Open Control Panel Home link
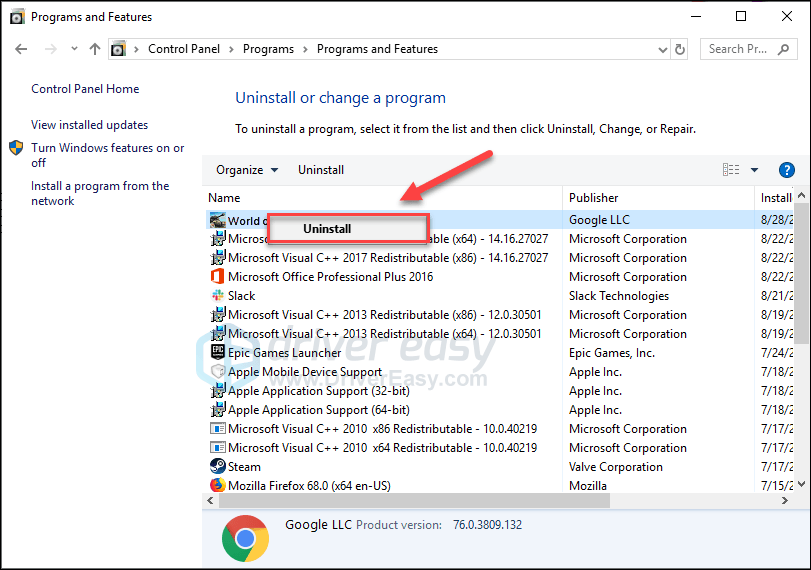The image size is (811, 570). 85,89
